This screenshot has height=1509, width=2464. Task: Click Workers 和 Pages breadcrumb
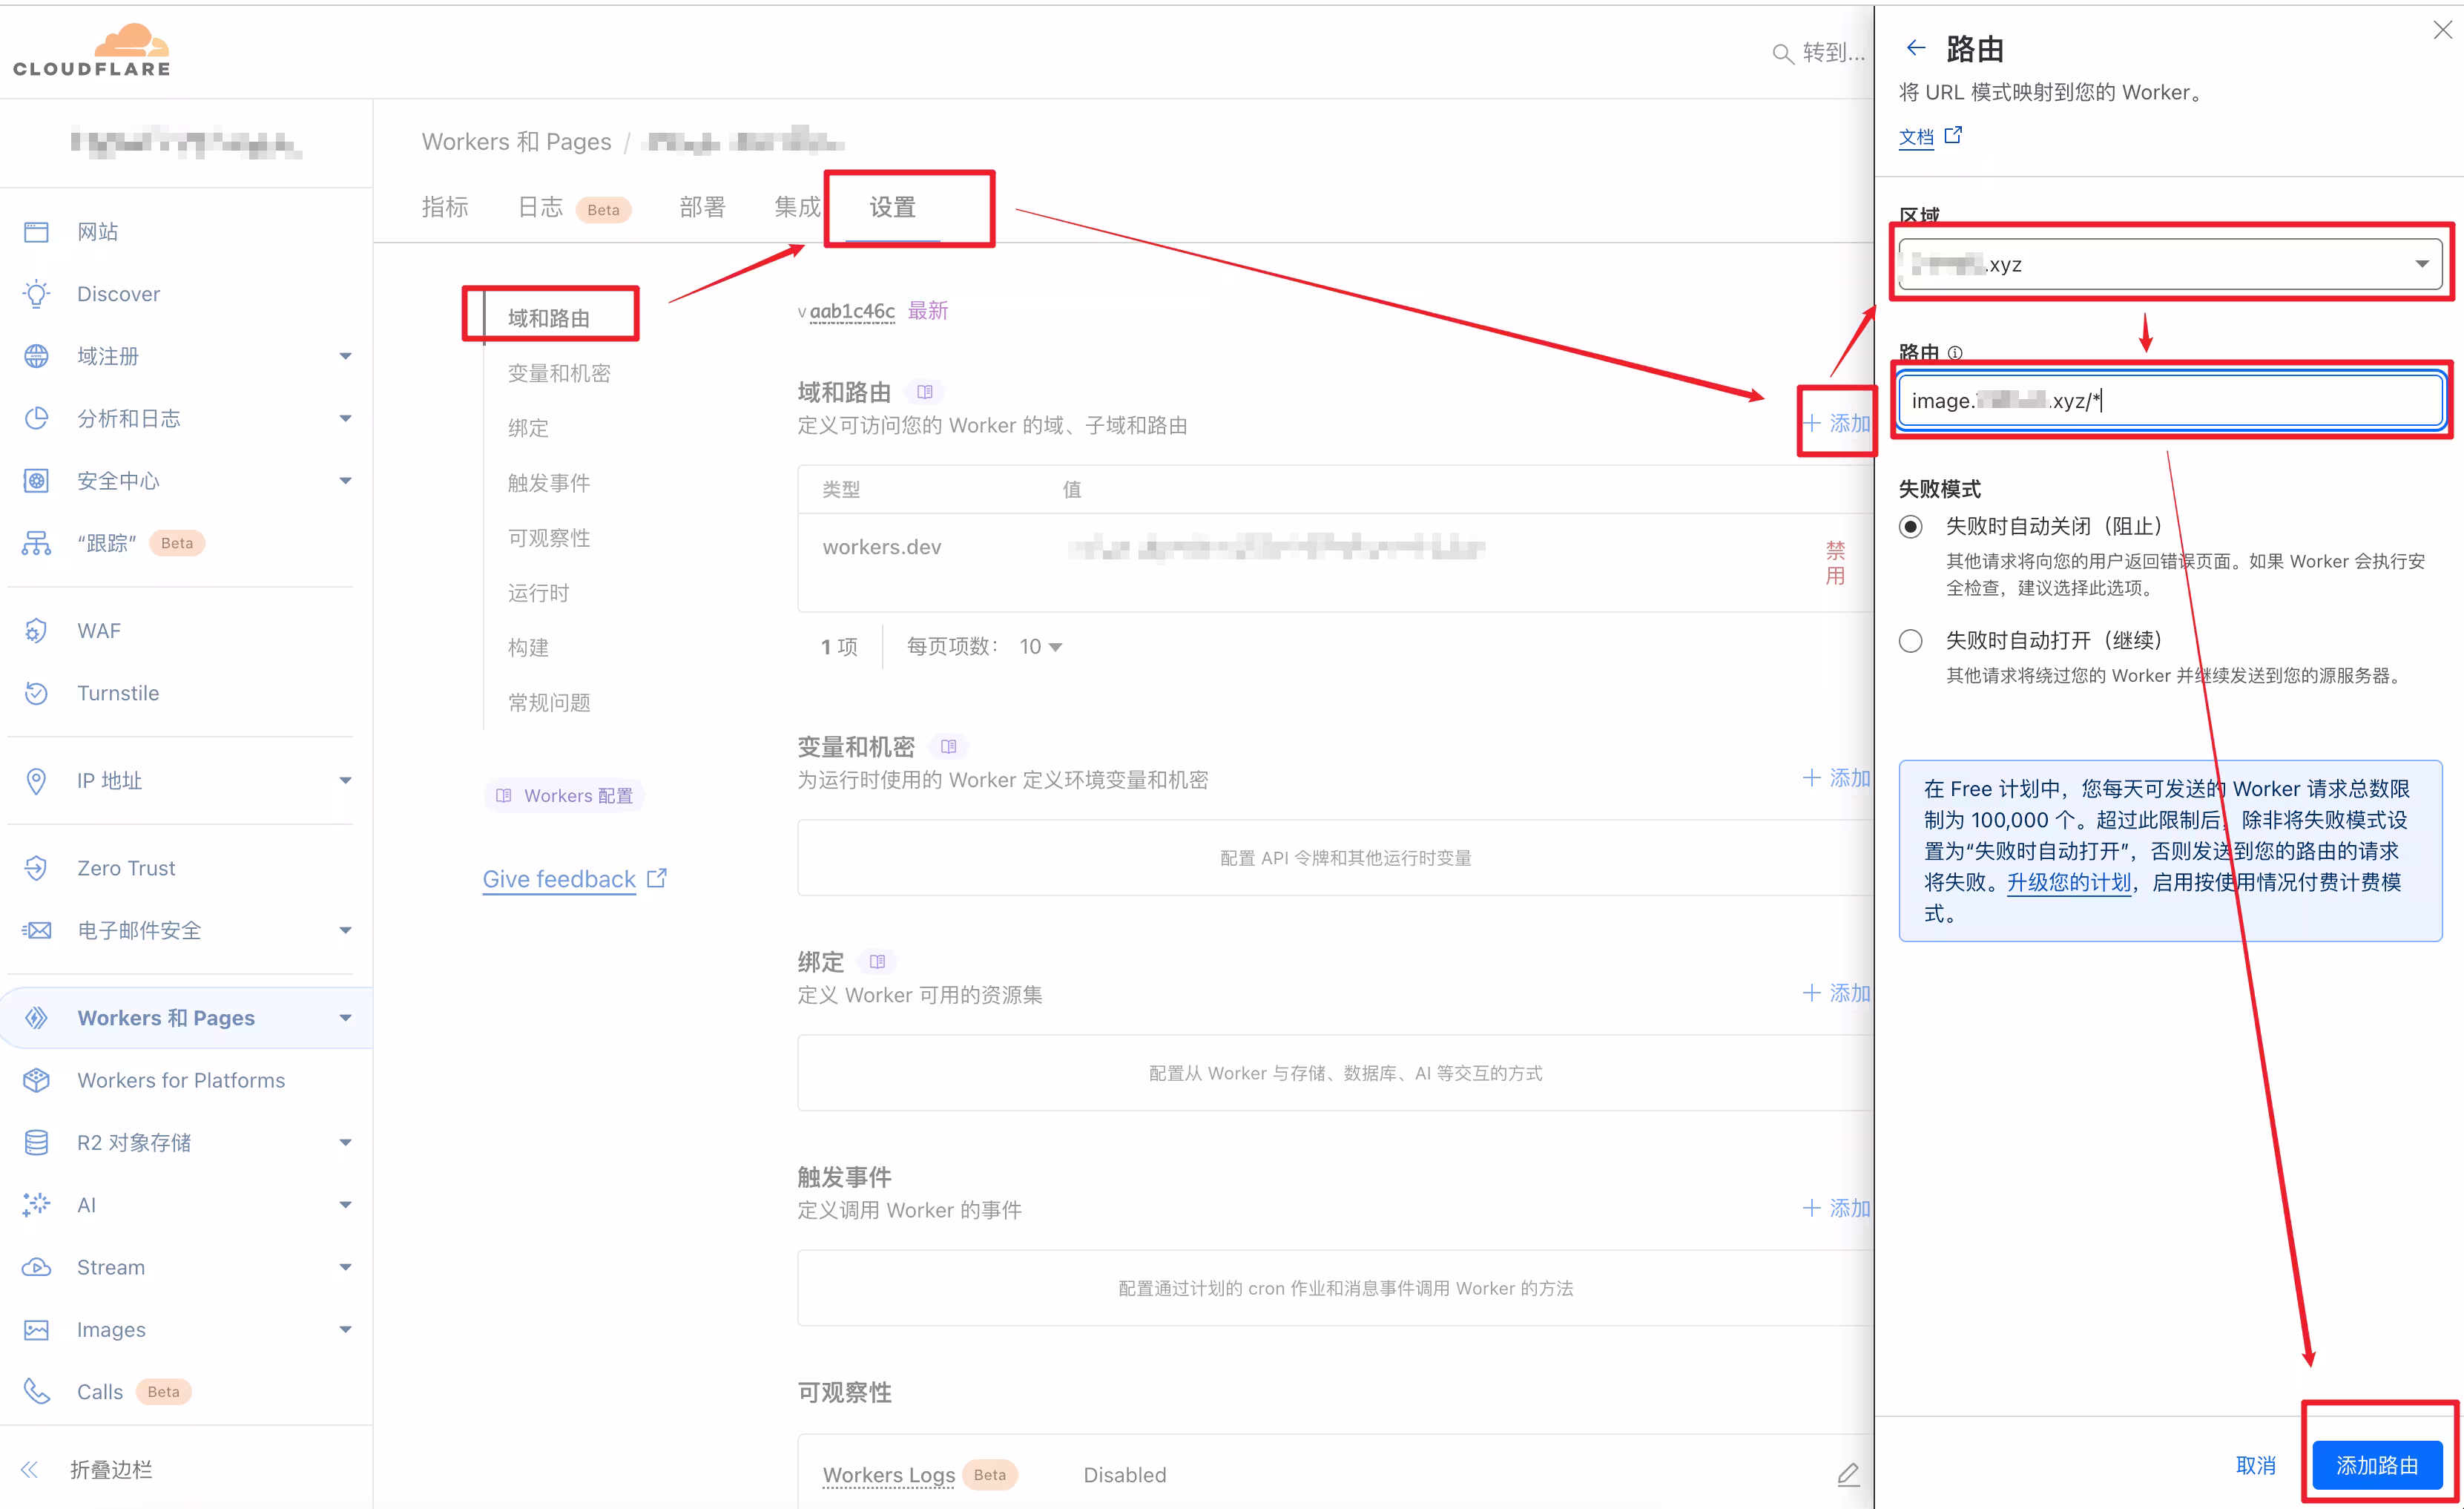tap(516, 142)
